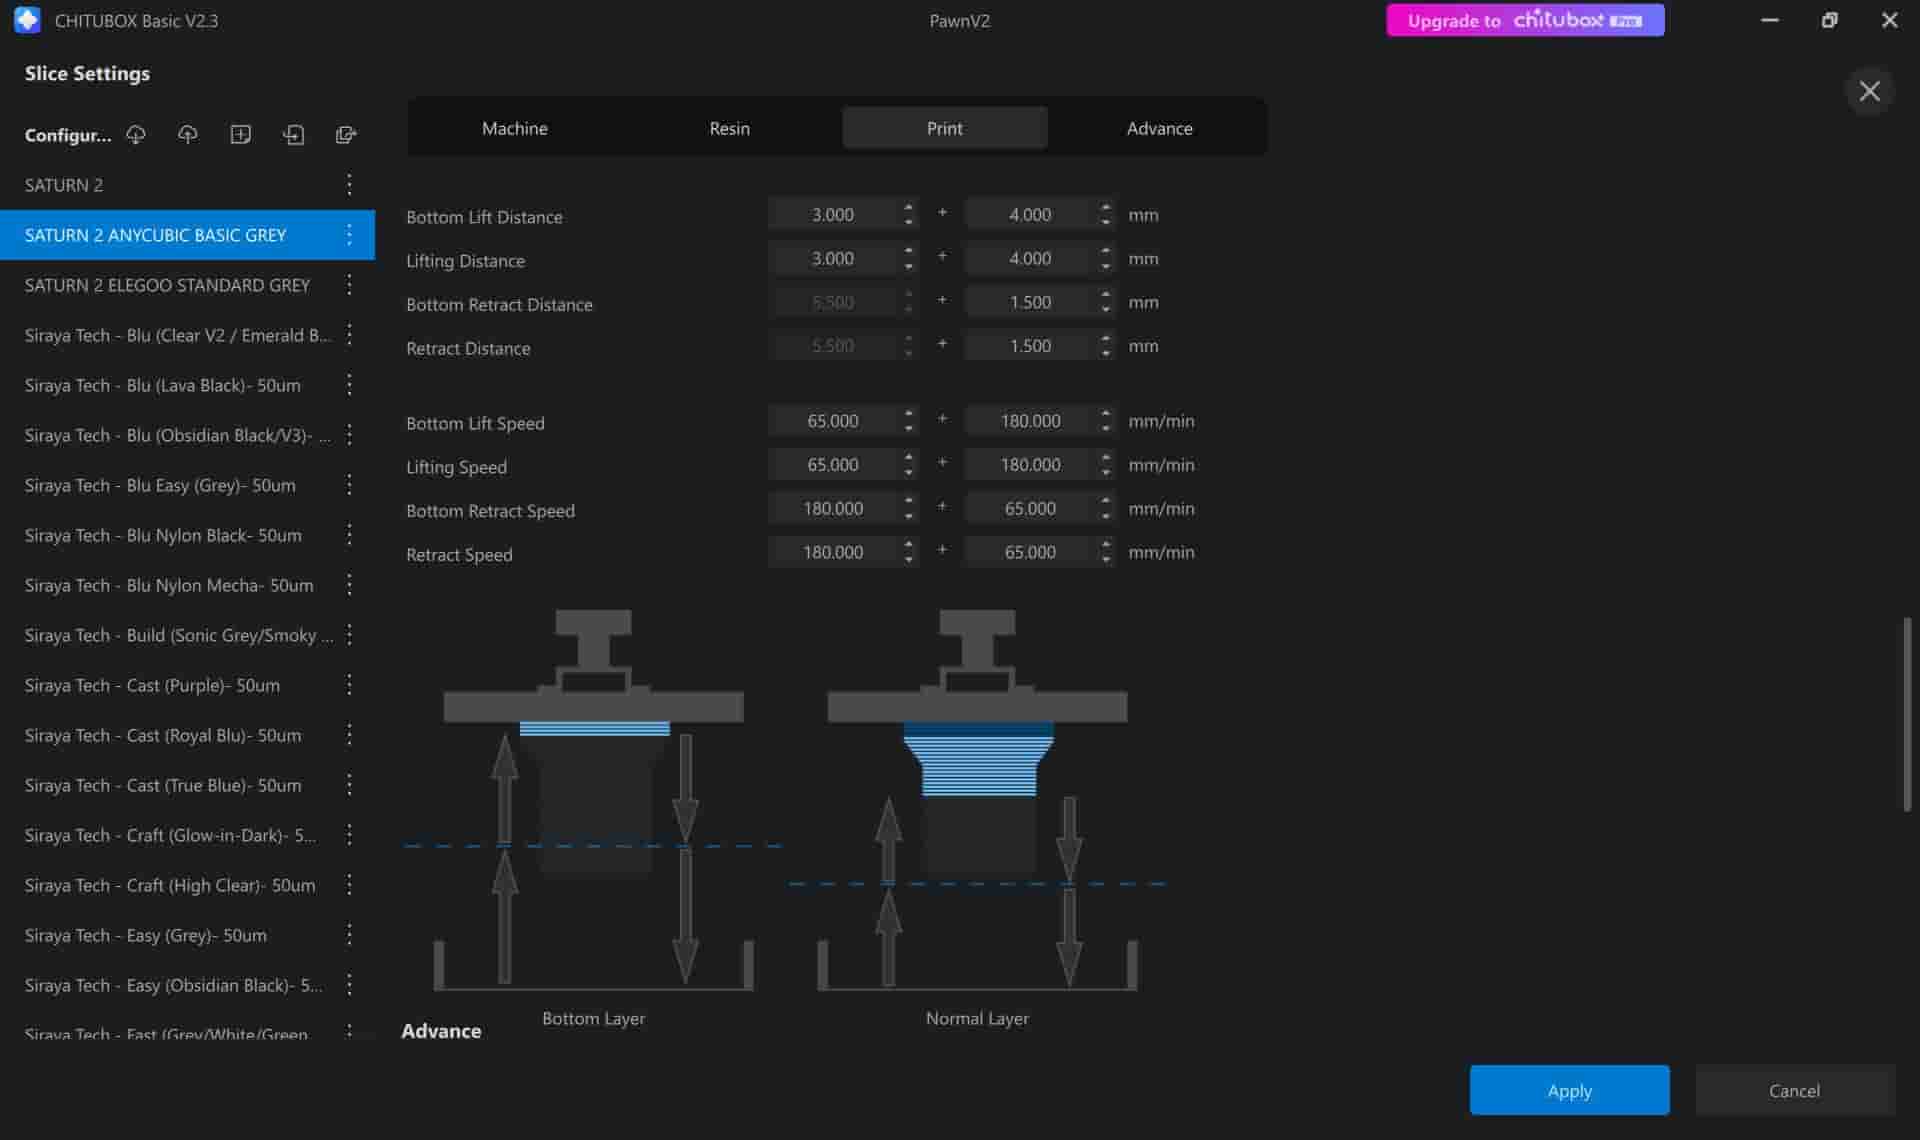Select Siraya Tech Craft Glow-in-Dark profile
The width and height of the screenshot is (1920, 1140).
coord(187,834)
